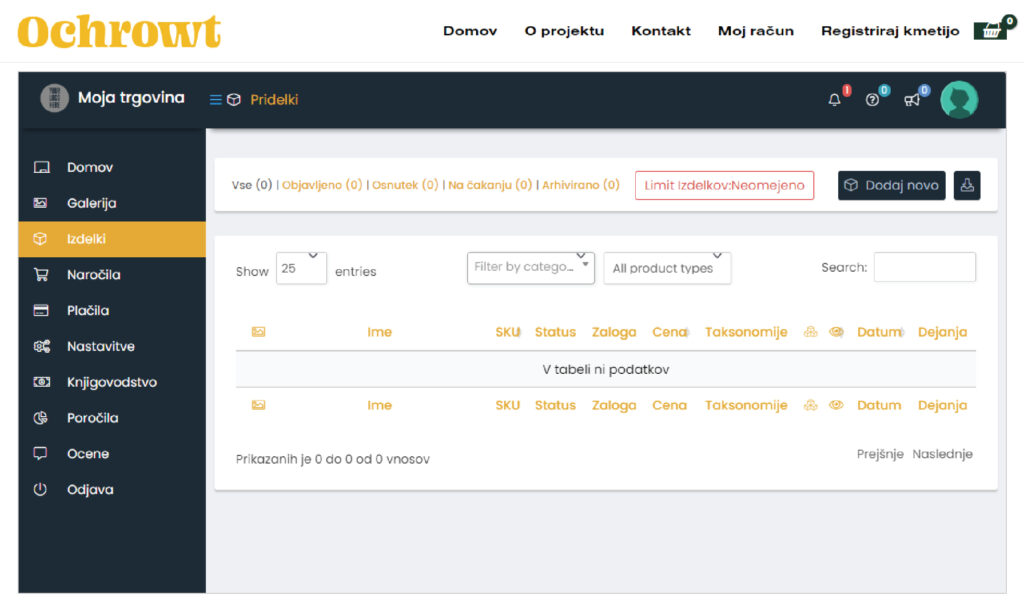Click Registriraj kmetijo in the top navigation
The width and height of the screenshot is (1024, 611).
click(890, 31)
